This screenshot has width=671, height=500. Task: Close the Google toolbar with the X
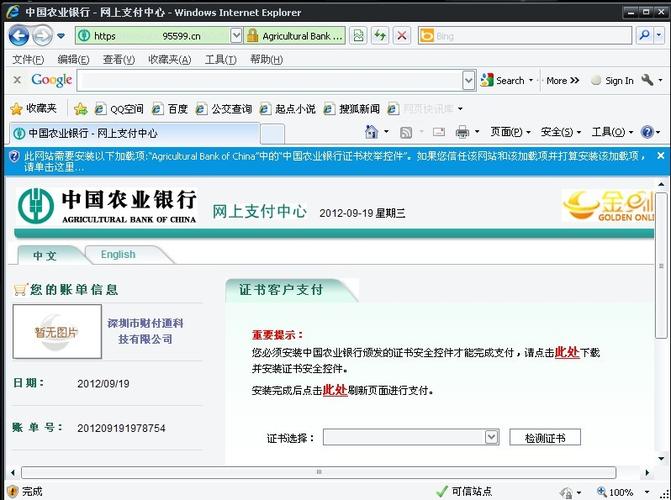[x=17, y=80]
